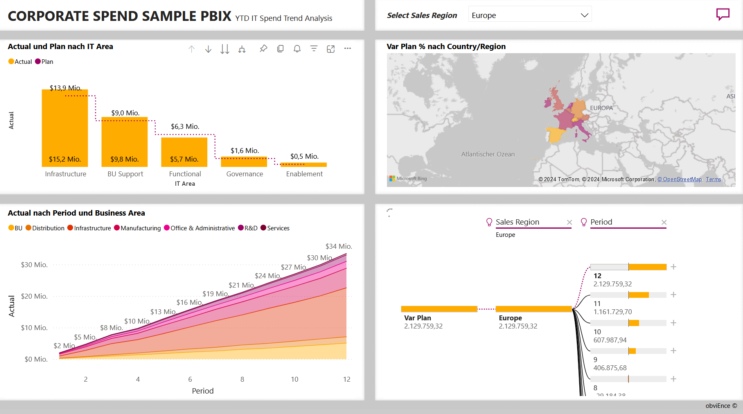Screen dimensions: 743x414
Task: Click the "Var Plan % nach Country/Region" title
Action: 446,46
